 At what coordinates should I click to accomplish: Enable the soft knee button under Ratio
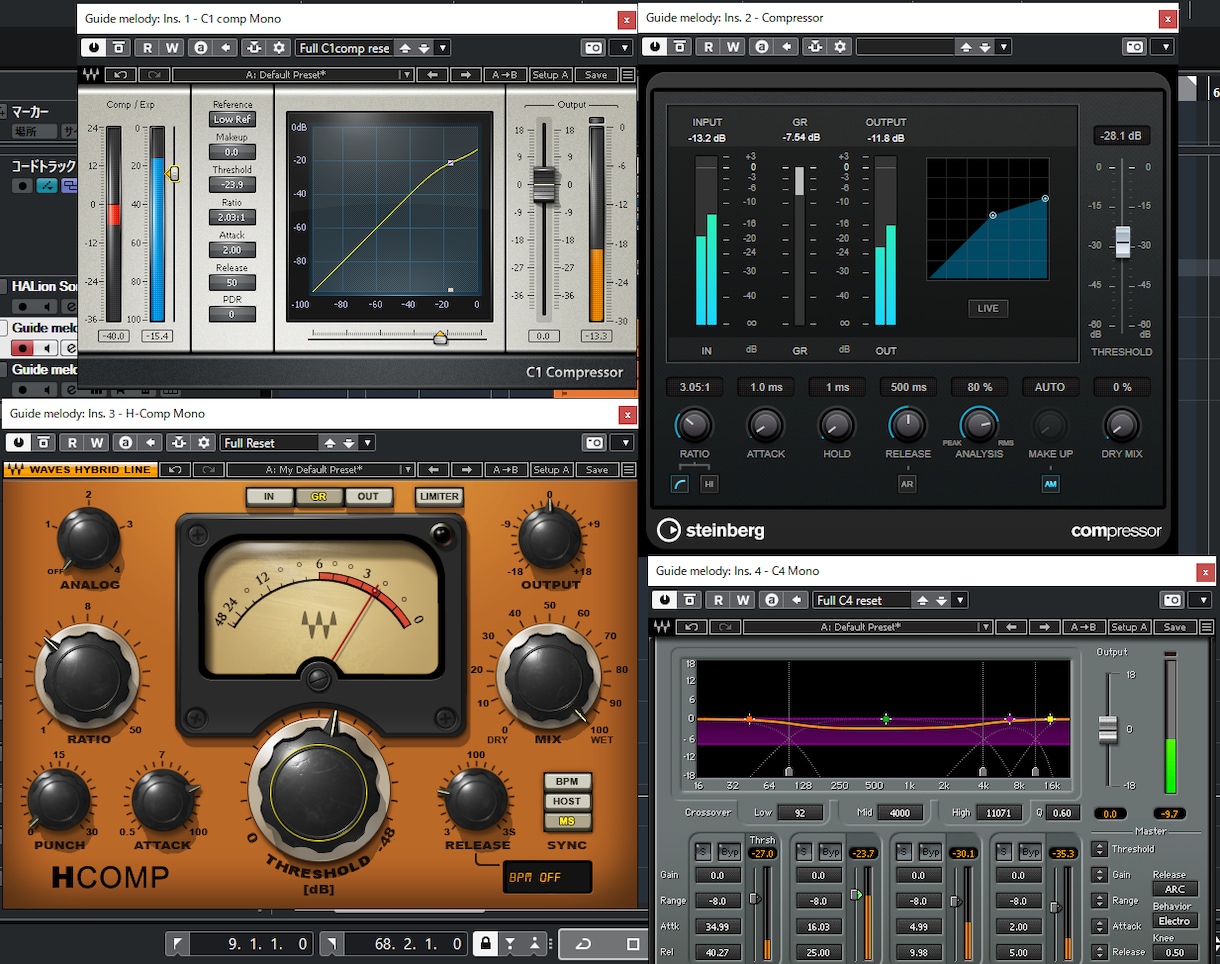680,484
